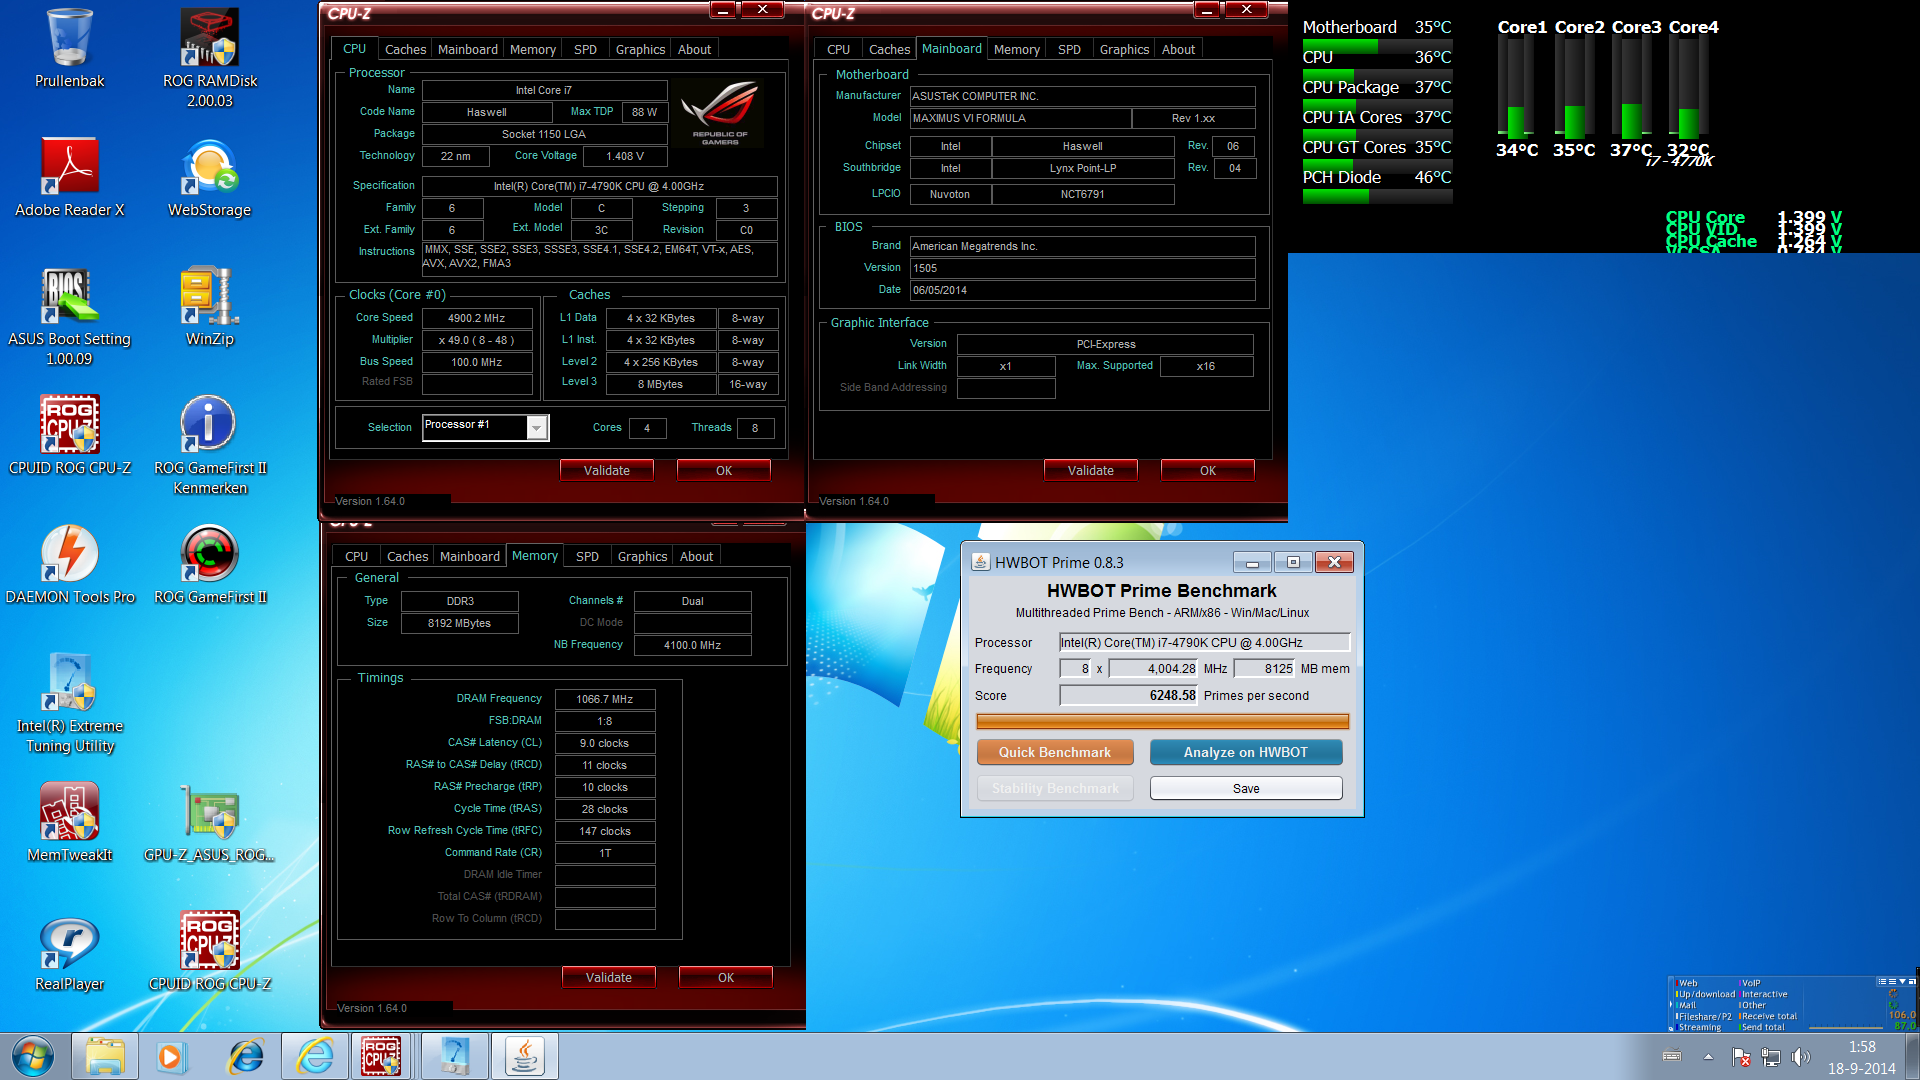Viewport: 1920px width, 1080px height.
Task: Click BIOS Version value 1505
Action: 1082,268
